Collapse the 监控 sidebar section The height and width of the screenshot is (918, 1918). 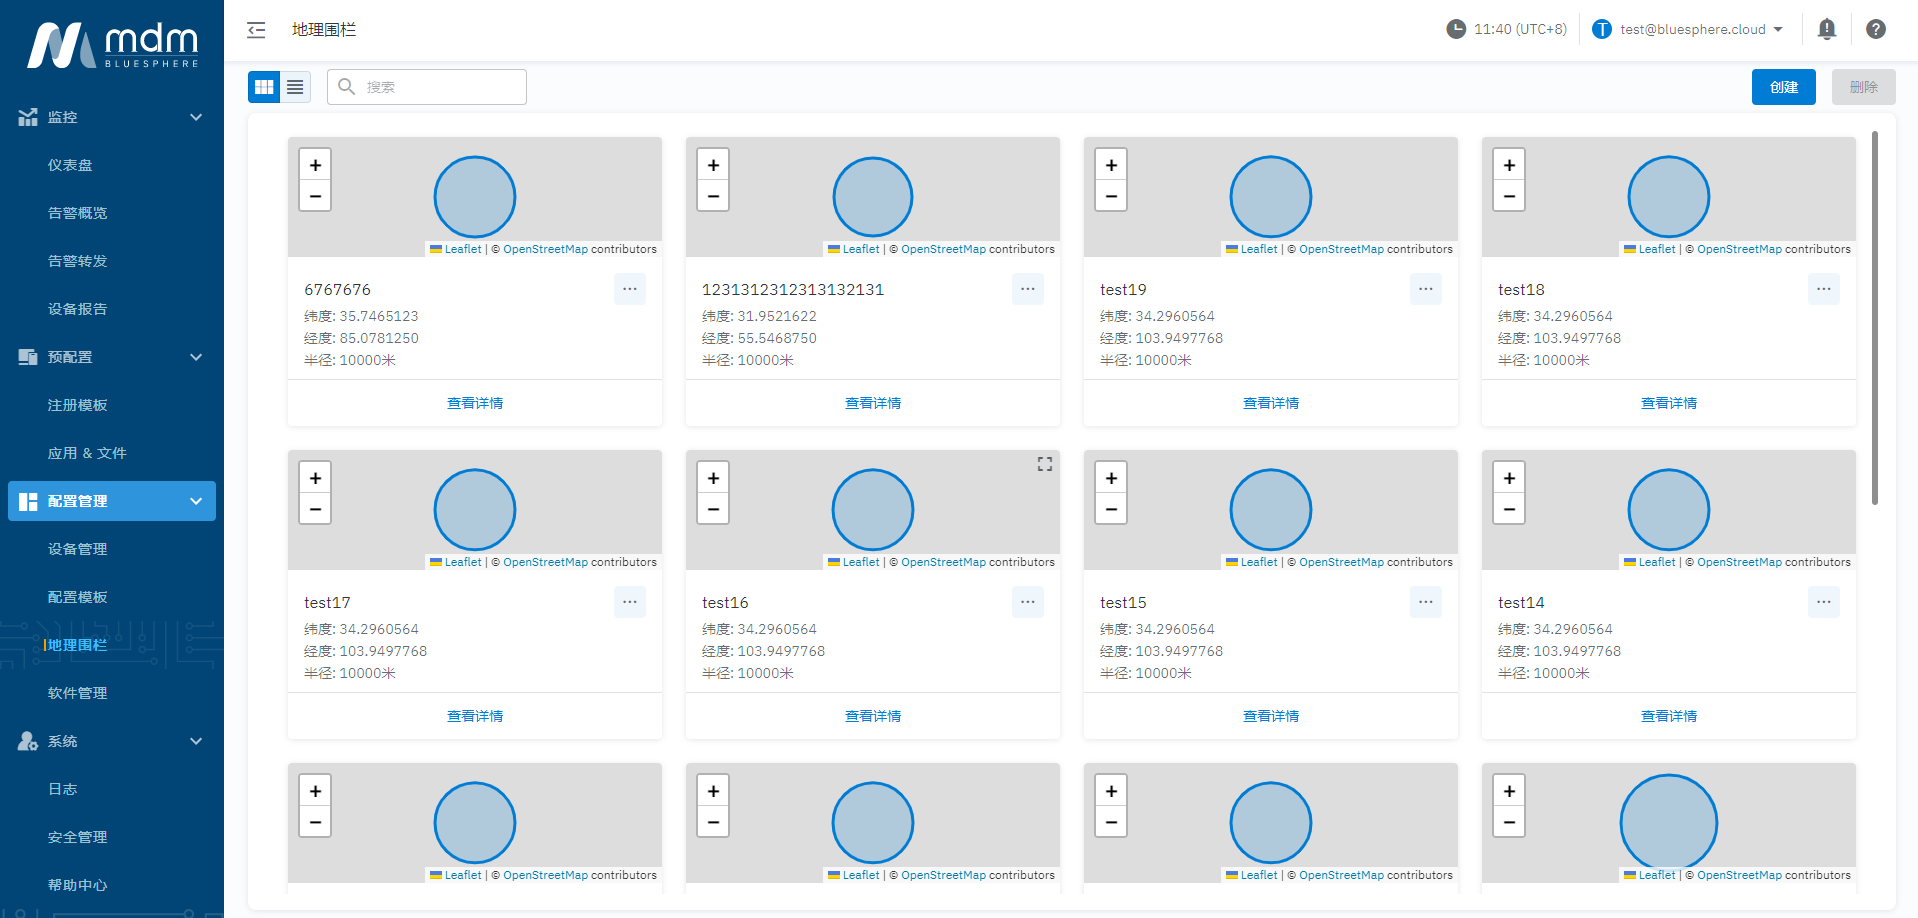coord(196,117)
